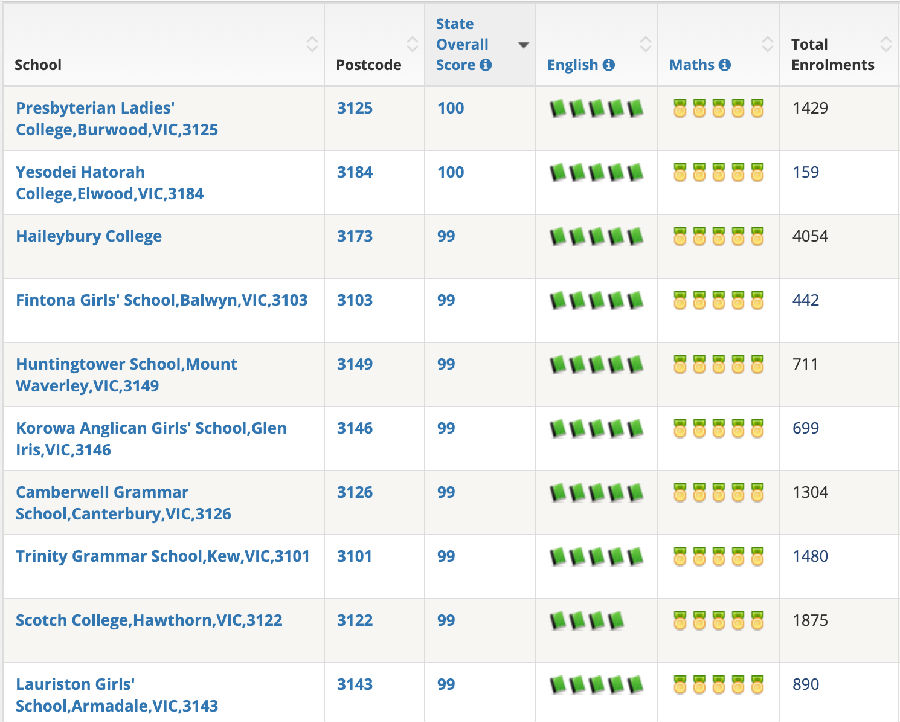This screenshot has width=900, height=722.
Task: Toggle State Overall Score descending sort arrow
Action: [x=523, y=45]
